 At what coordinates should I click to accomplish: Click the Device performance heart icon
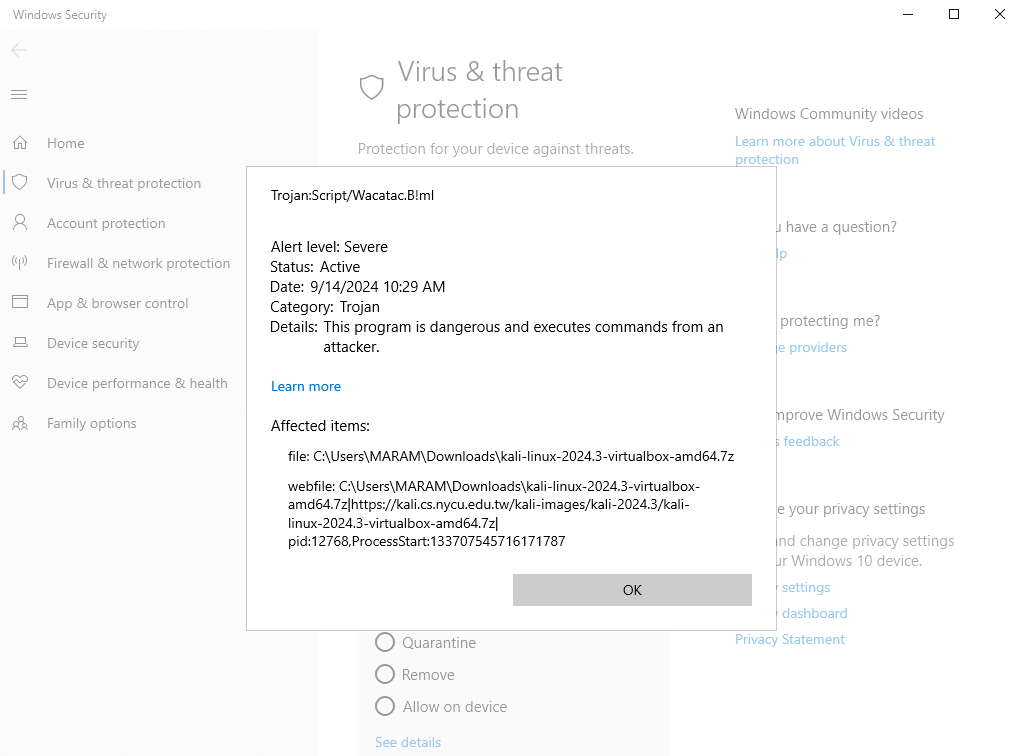point(20,383)
